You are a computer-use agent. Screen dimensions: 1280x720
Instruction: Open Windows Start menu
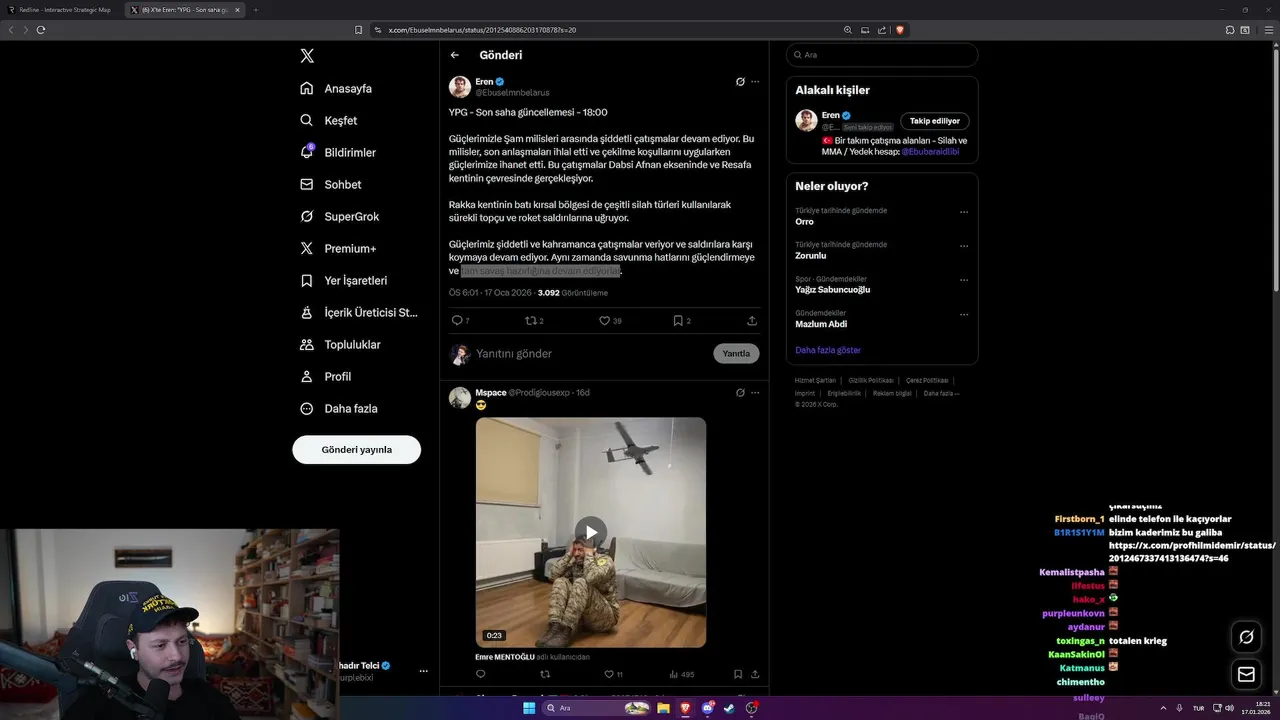(x=529, y=708)
